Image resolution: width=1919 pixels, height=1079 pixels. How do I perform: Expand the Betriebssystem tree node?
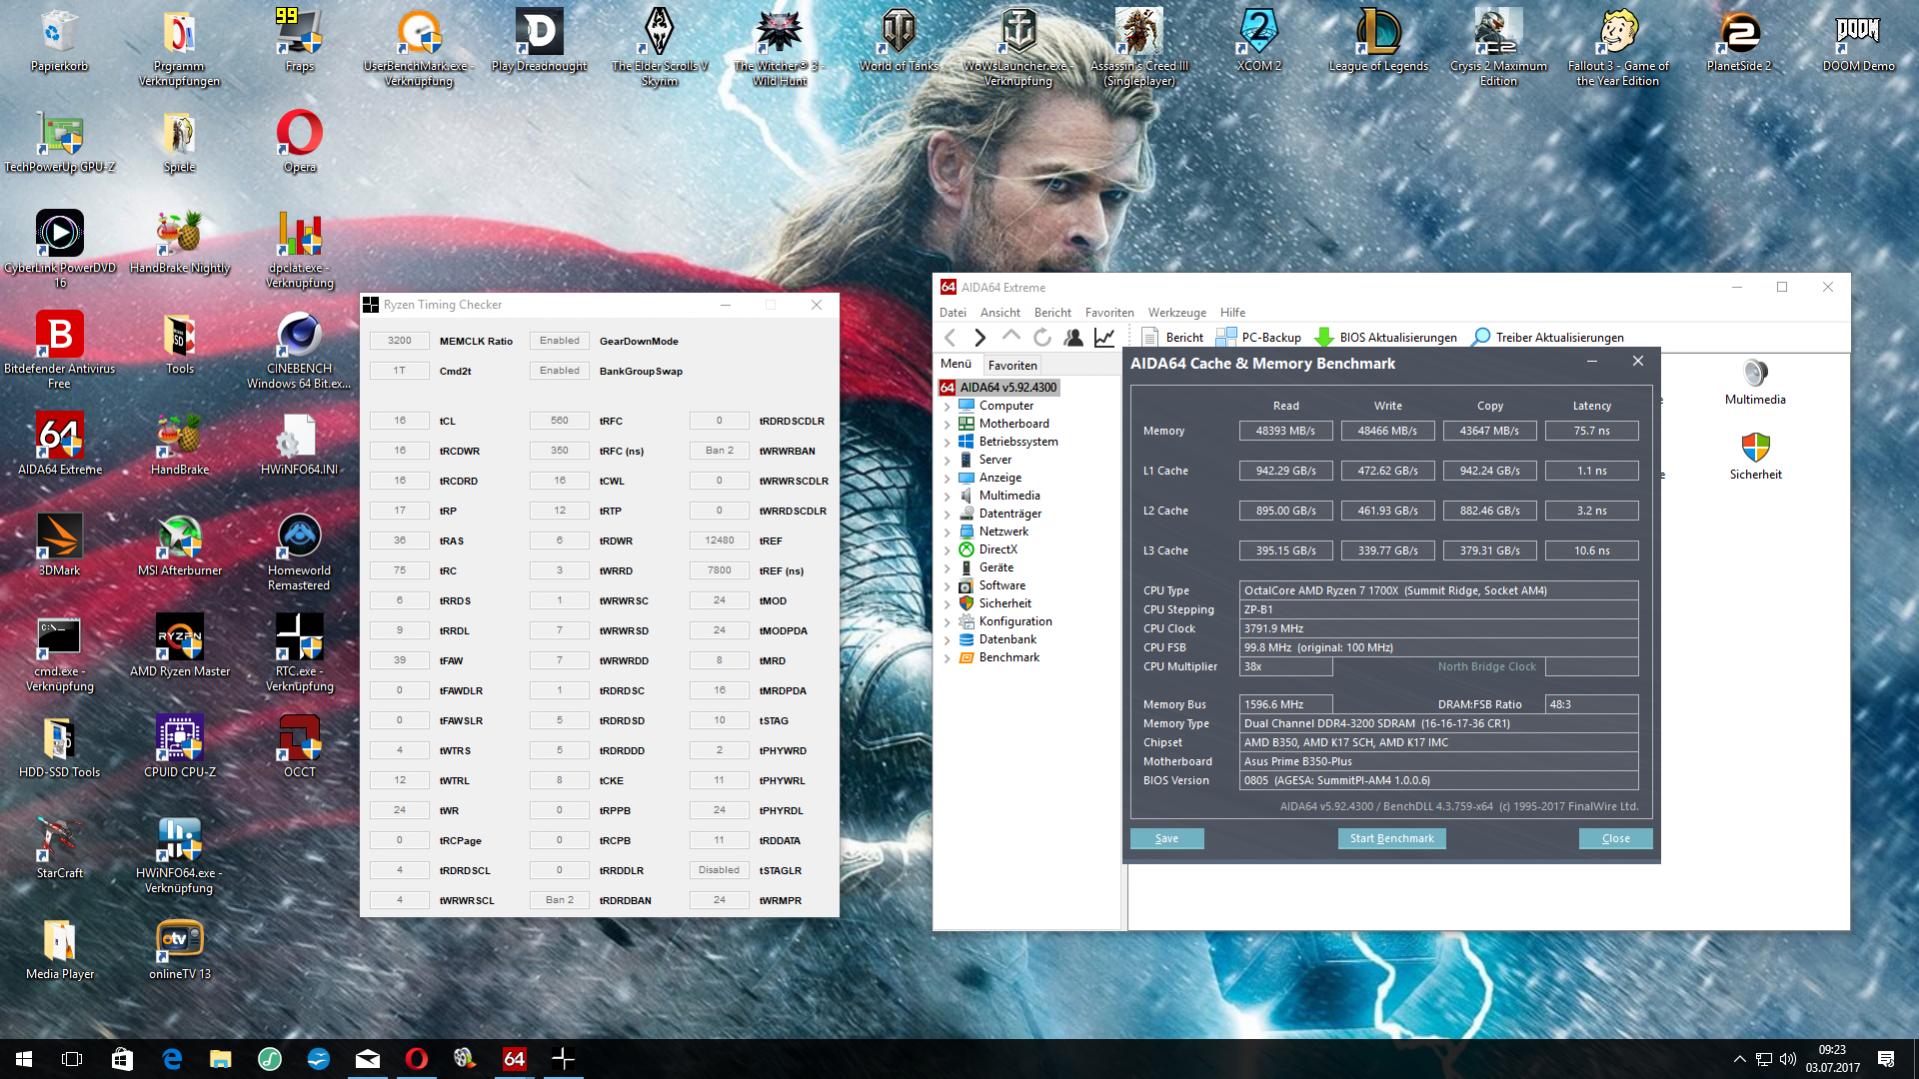point(947,442)
